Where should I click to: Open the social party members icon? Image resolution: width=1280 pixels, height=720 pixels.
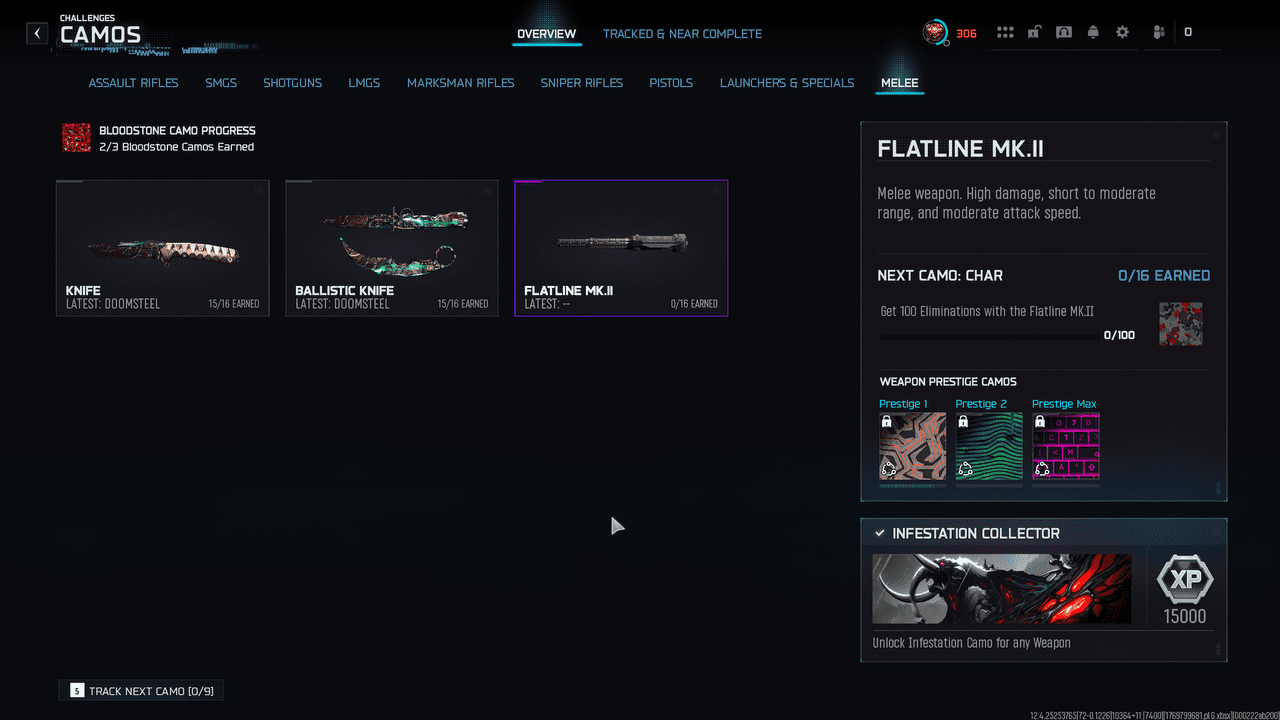click(1159, 33)
